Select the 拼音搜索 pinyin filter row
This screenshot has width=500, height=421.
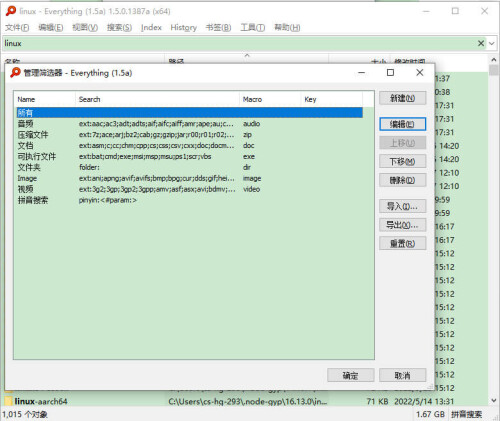coord(189,200)
